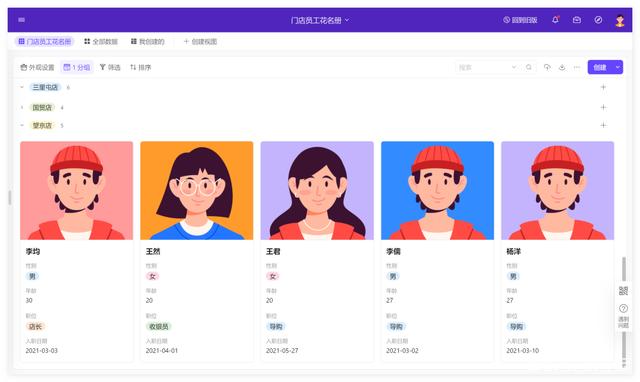This screenshot has height=382, width=640.
Task: Open the 筛选 filter option
Action: tap(110, 67)
